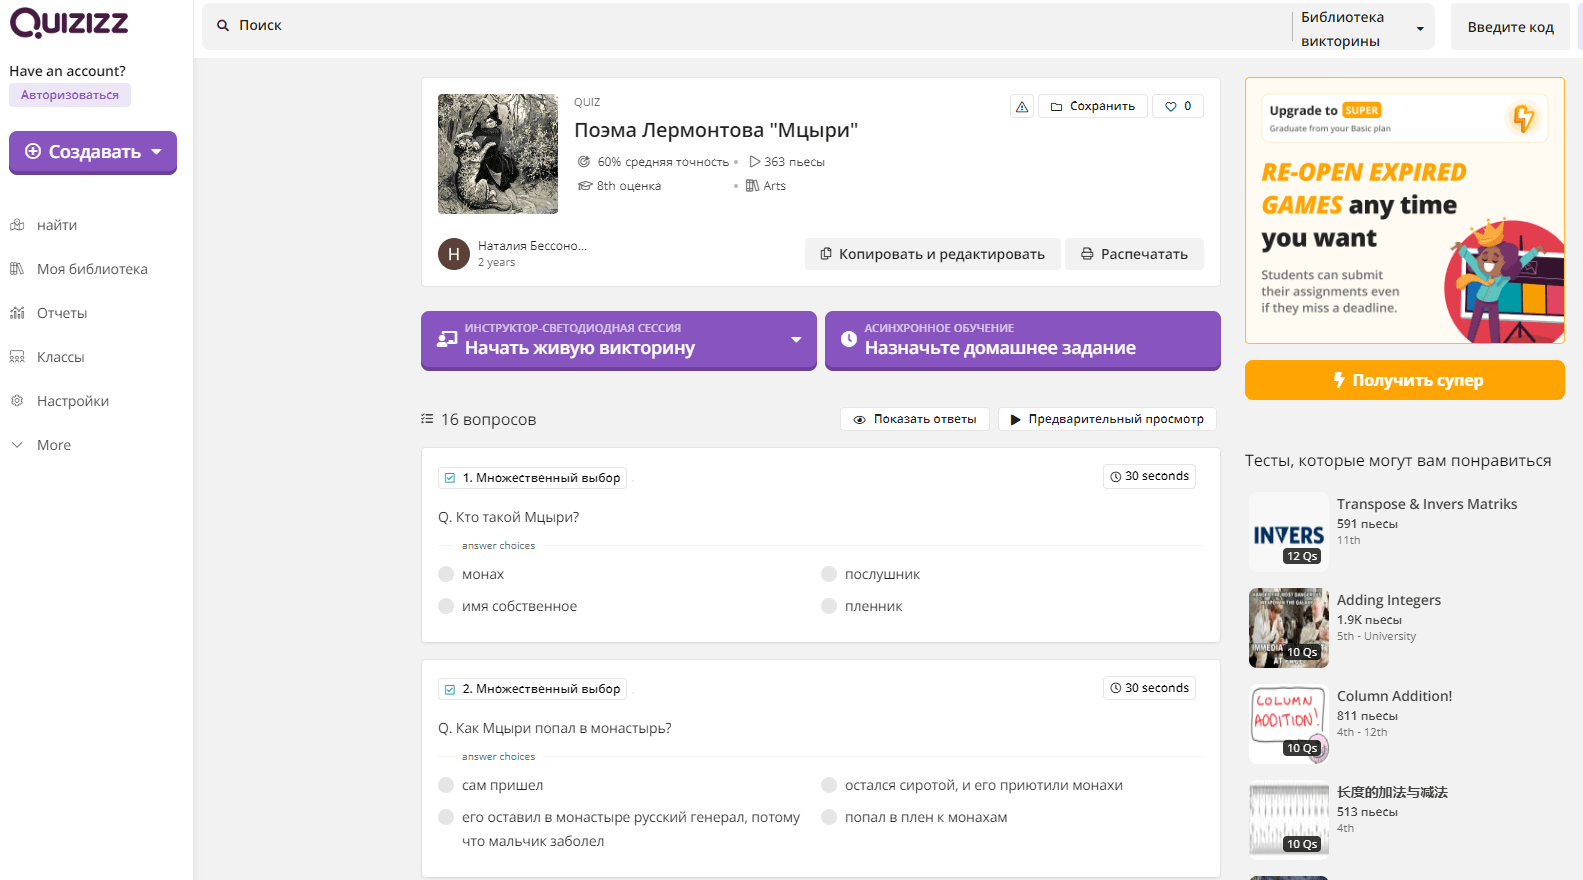Choose answer "сам пришел" in question 2
1583x880 pixels.
coord(446,785)
